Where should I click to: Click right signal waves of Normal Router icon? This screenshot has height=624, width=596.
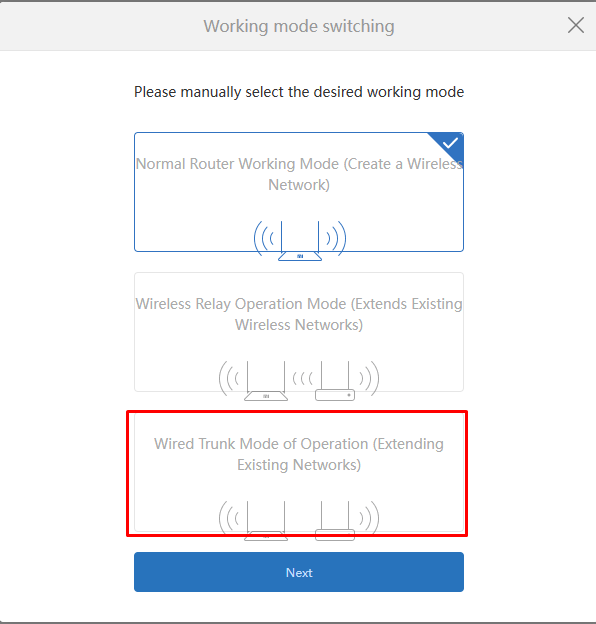336,238
